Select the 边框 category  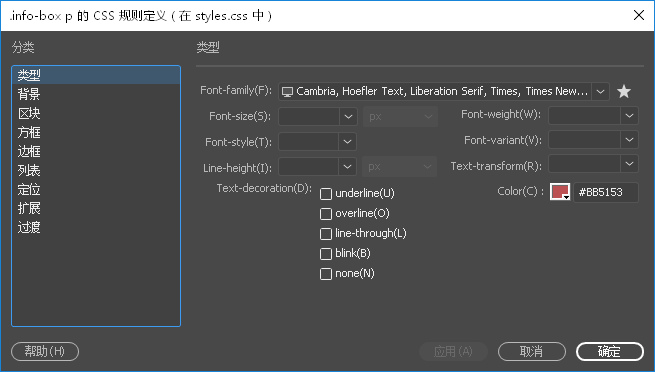tap(96, 152)
